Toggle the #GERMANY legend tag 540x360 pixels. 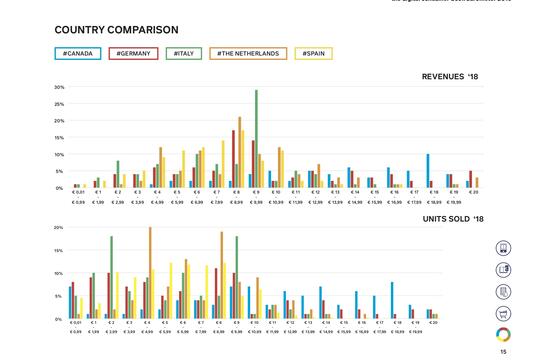tap(133, 53)
